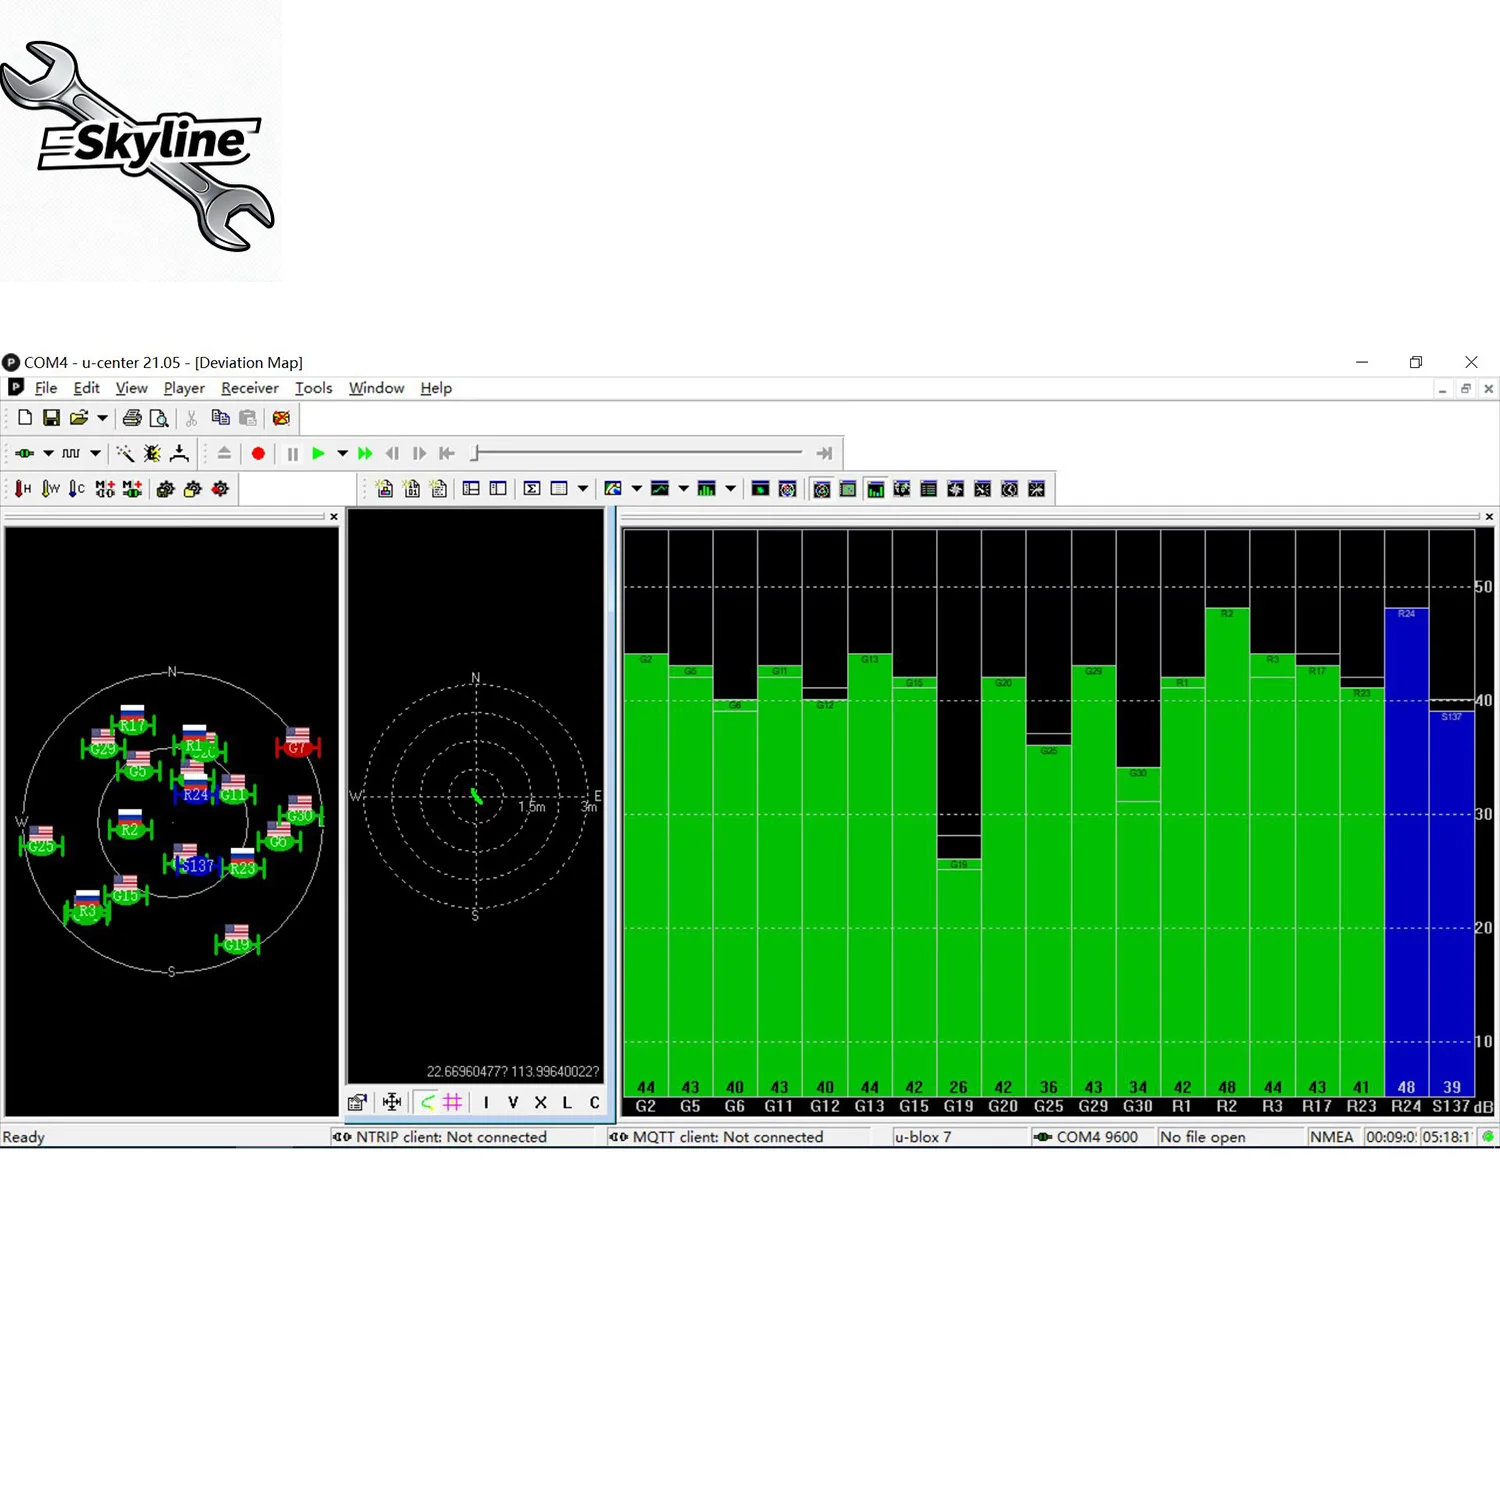Screen dimensions: 1500x1500
Task: Click the skip to end button
Action: click(824, 453)
